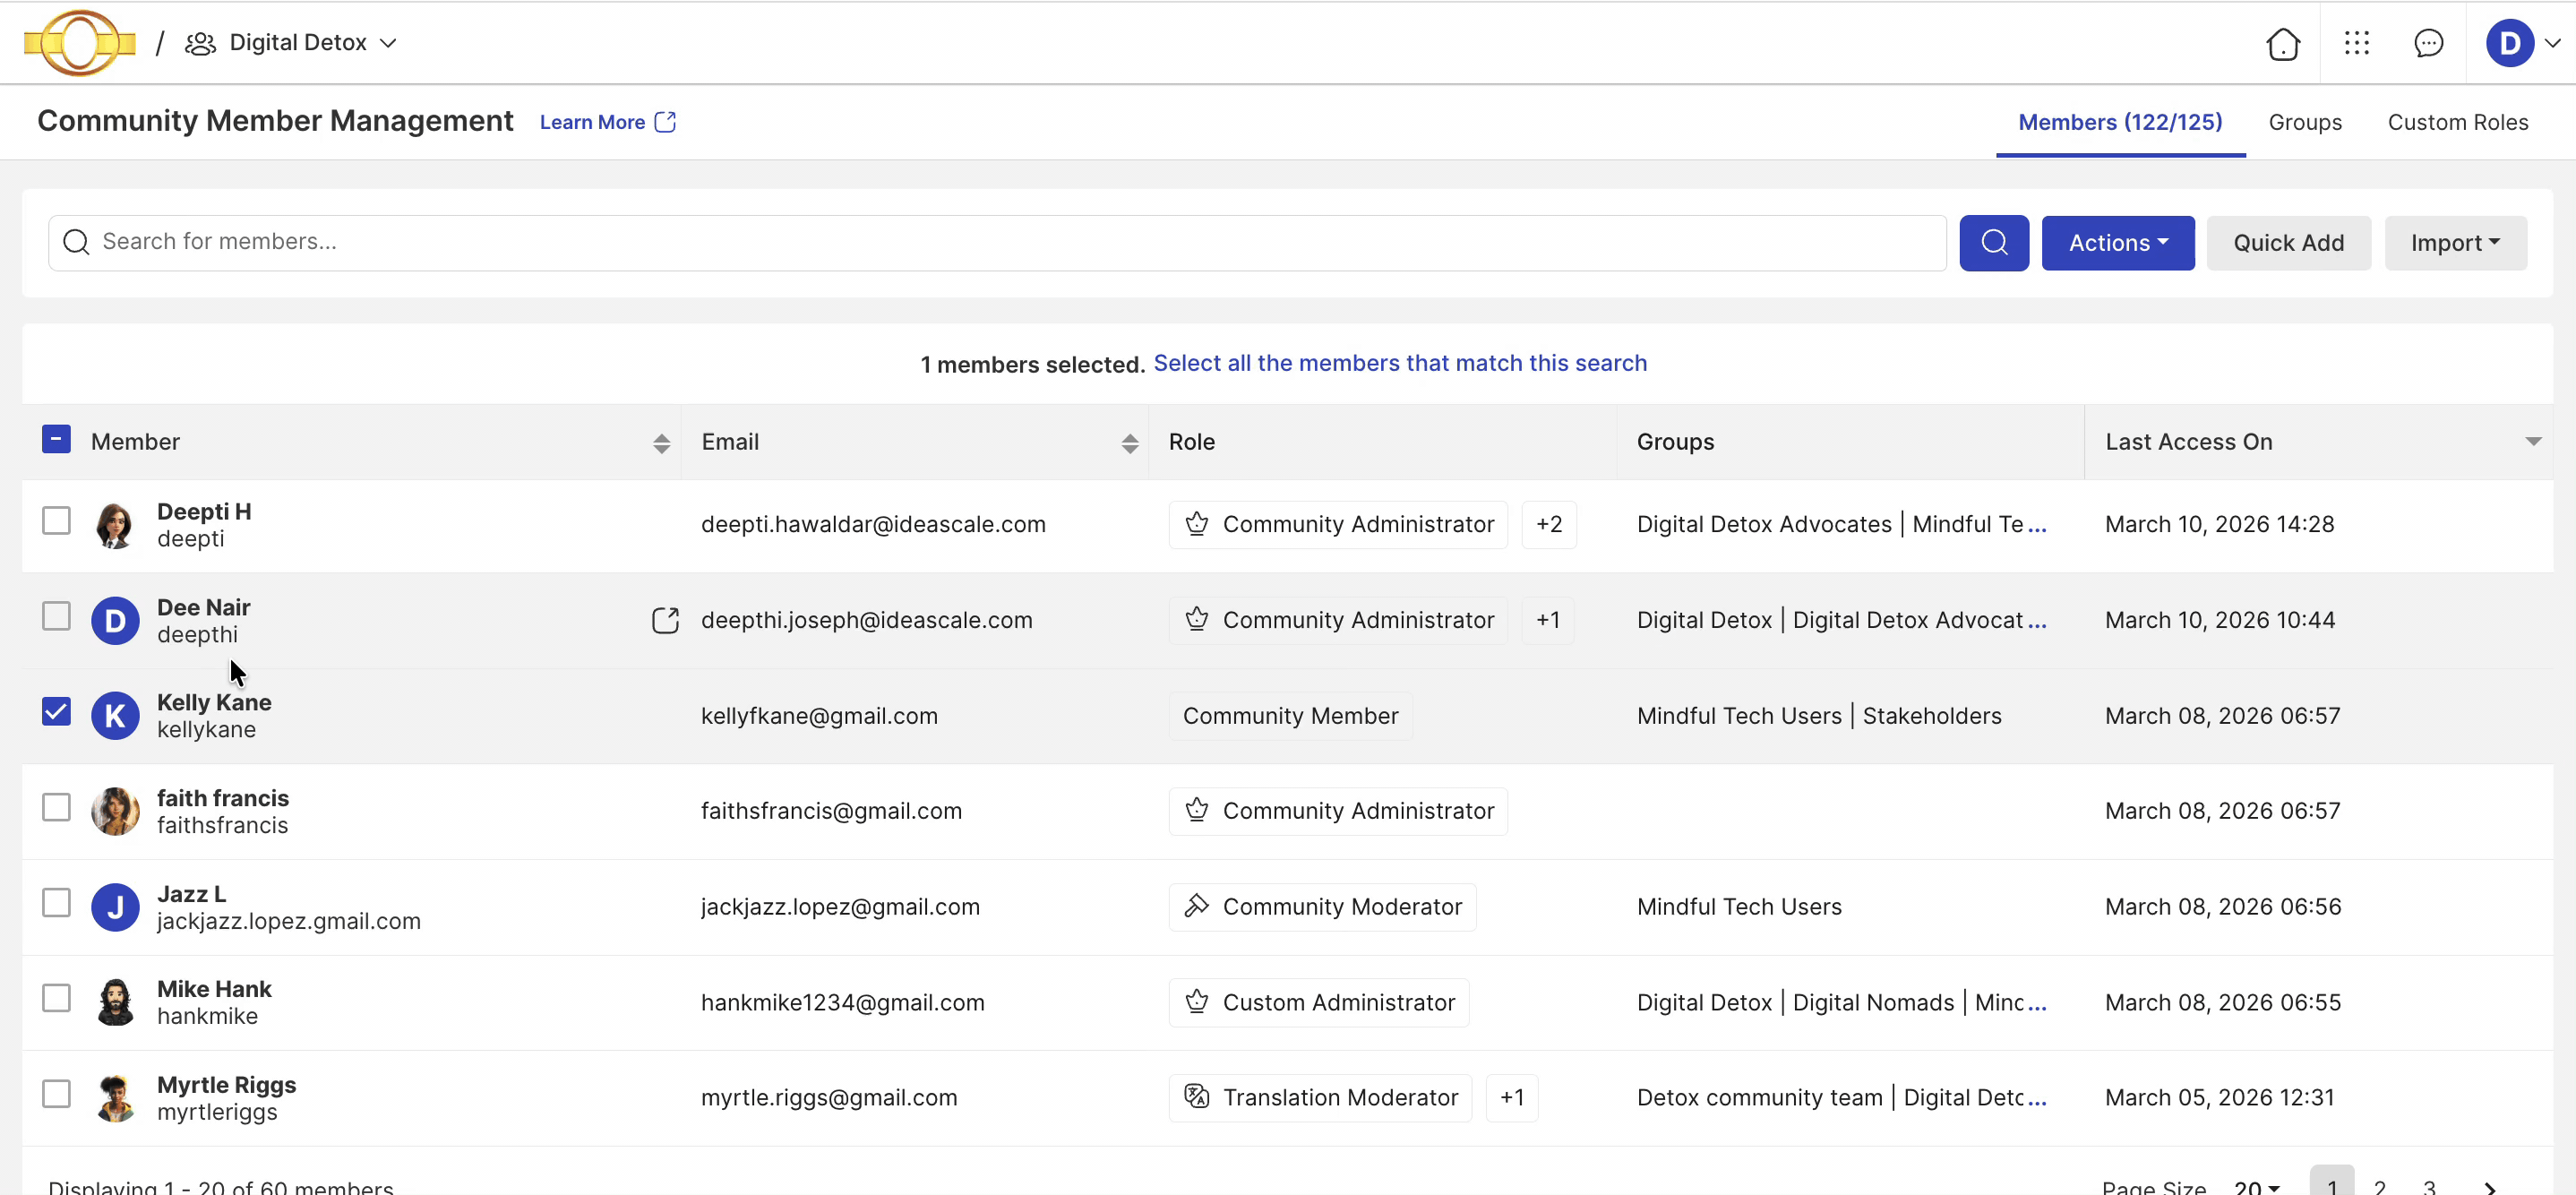
Task: Expand the Actions dropdown
Action: (x=2117, y=243)
